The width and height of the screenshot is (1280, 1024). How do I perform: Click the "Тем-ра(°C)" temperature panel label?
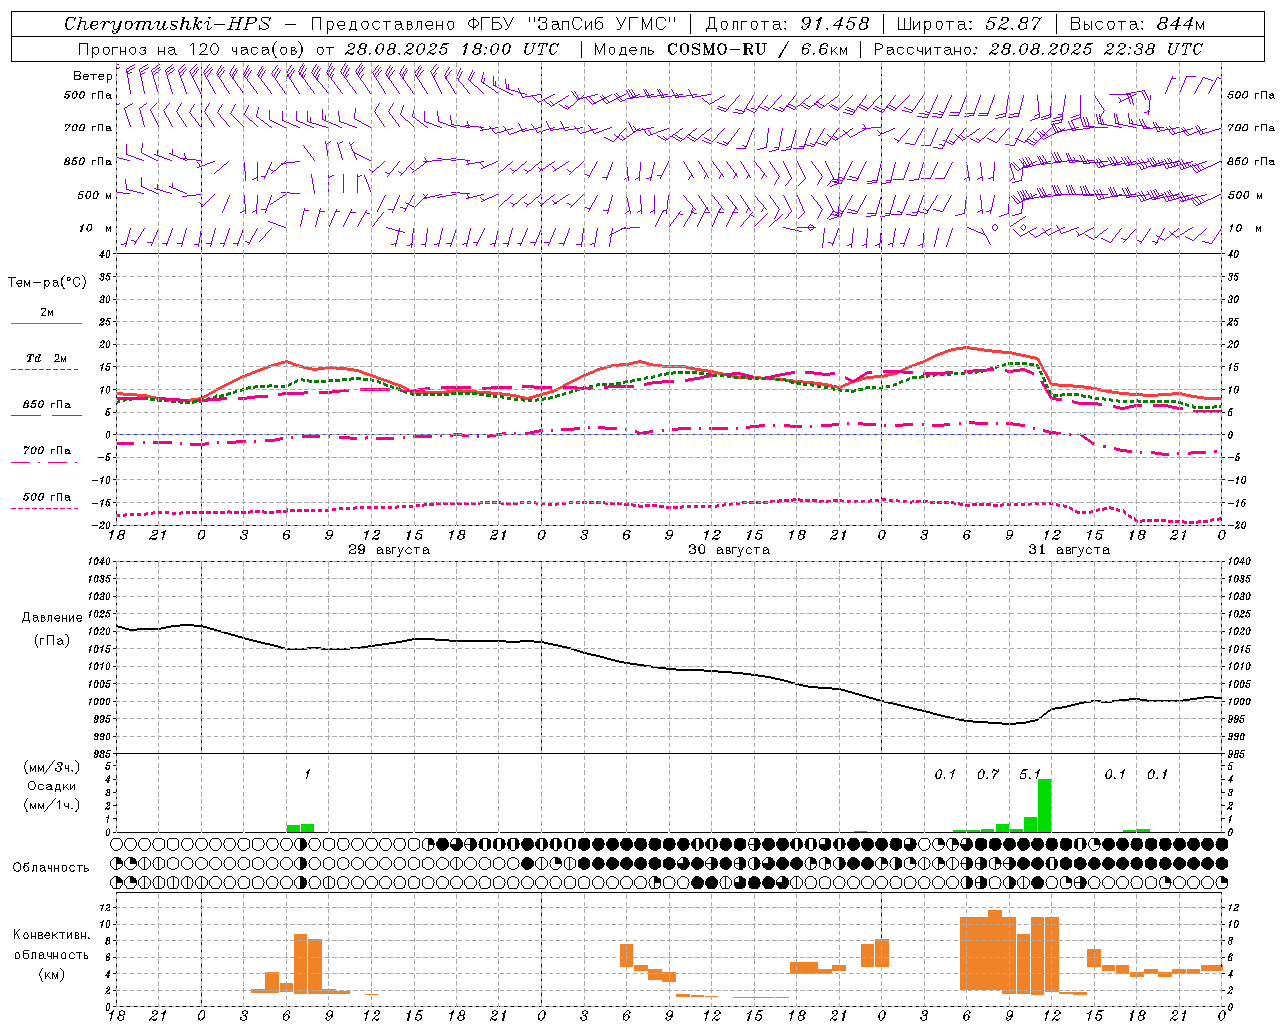pos(47,282)
